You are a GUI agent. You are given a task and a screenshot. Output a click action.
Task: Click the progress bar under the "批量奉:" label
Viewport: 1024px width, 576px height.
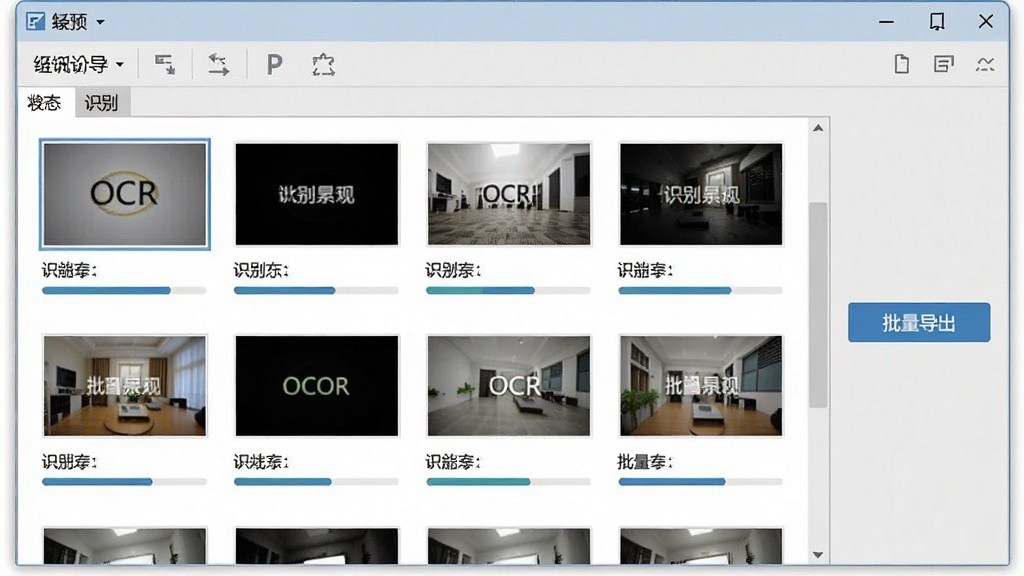coord(700,482)
